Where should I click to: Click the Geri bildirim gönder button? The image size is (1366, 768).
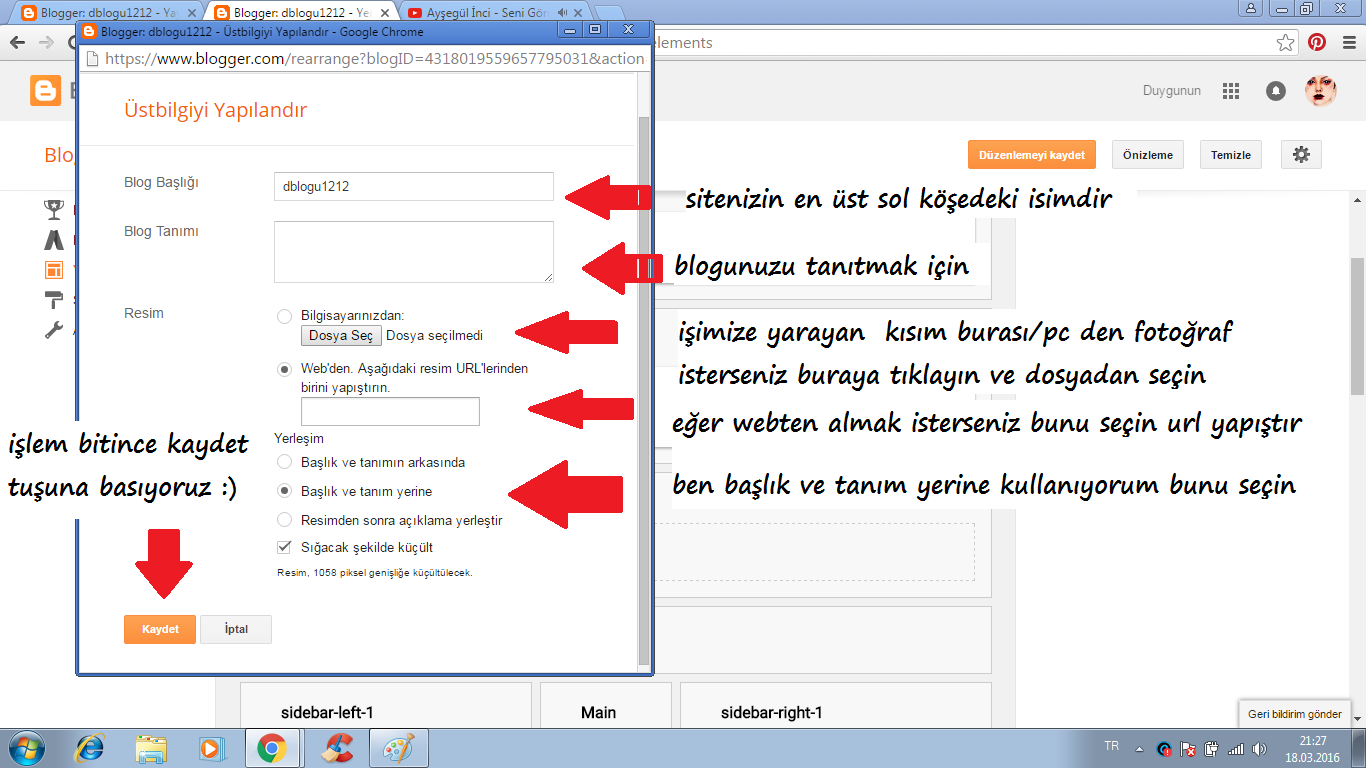1295,714
